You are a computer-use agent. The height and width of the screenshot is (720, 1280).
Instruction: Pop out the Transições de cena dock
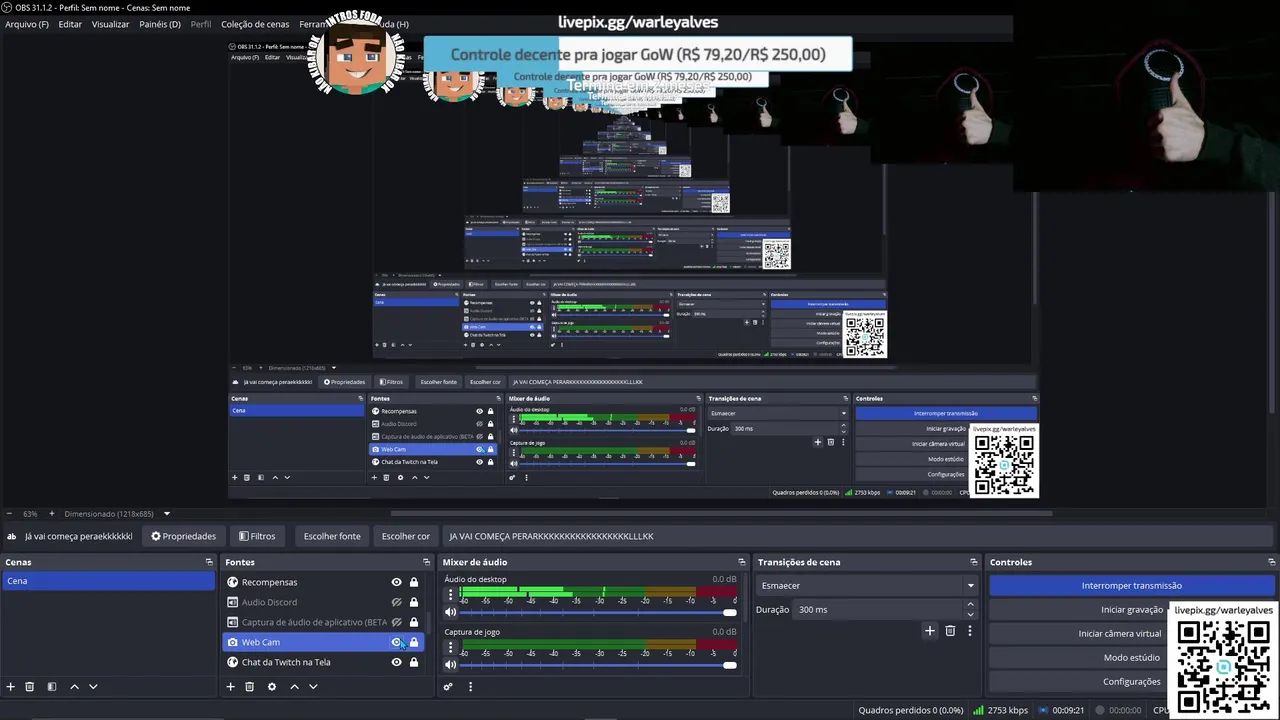(973, 562)
